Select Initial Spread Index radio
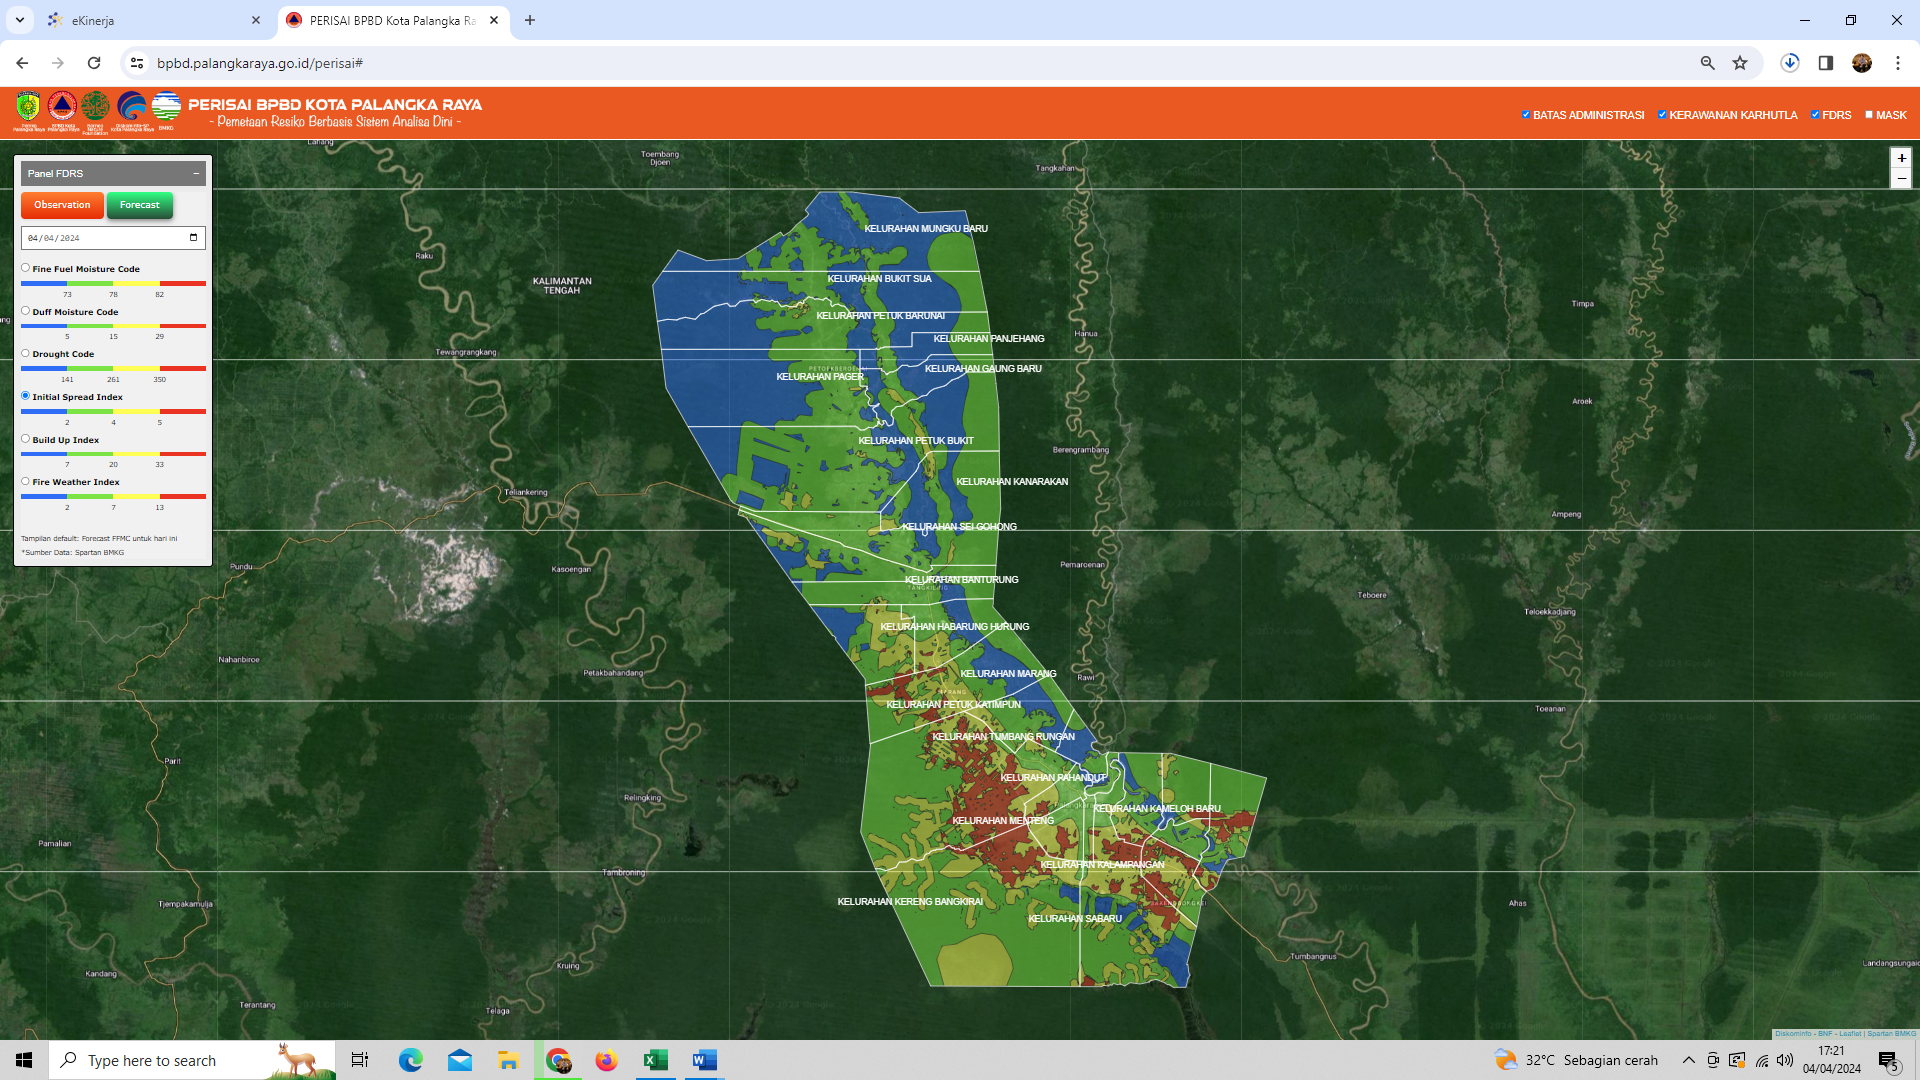 point(26,396)
